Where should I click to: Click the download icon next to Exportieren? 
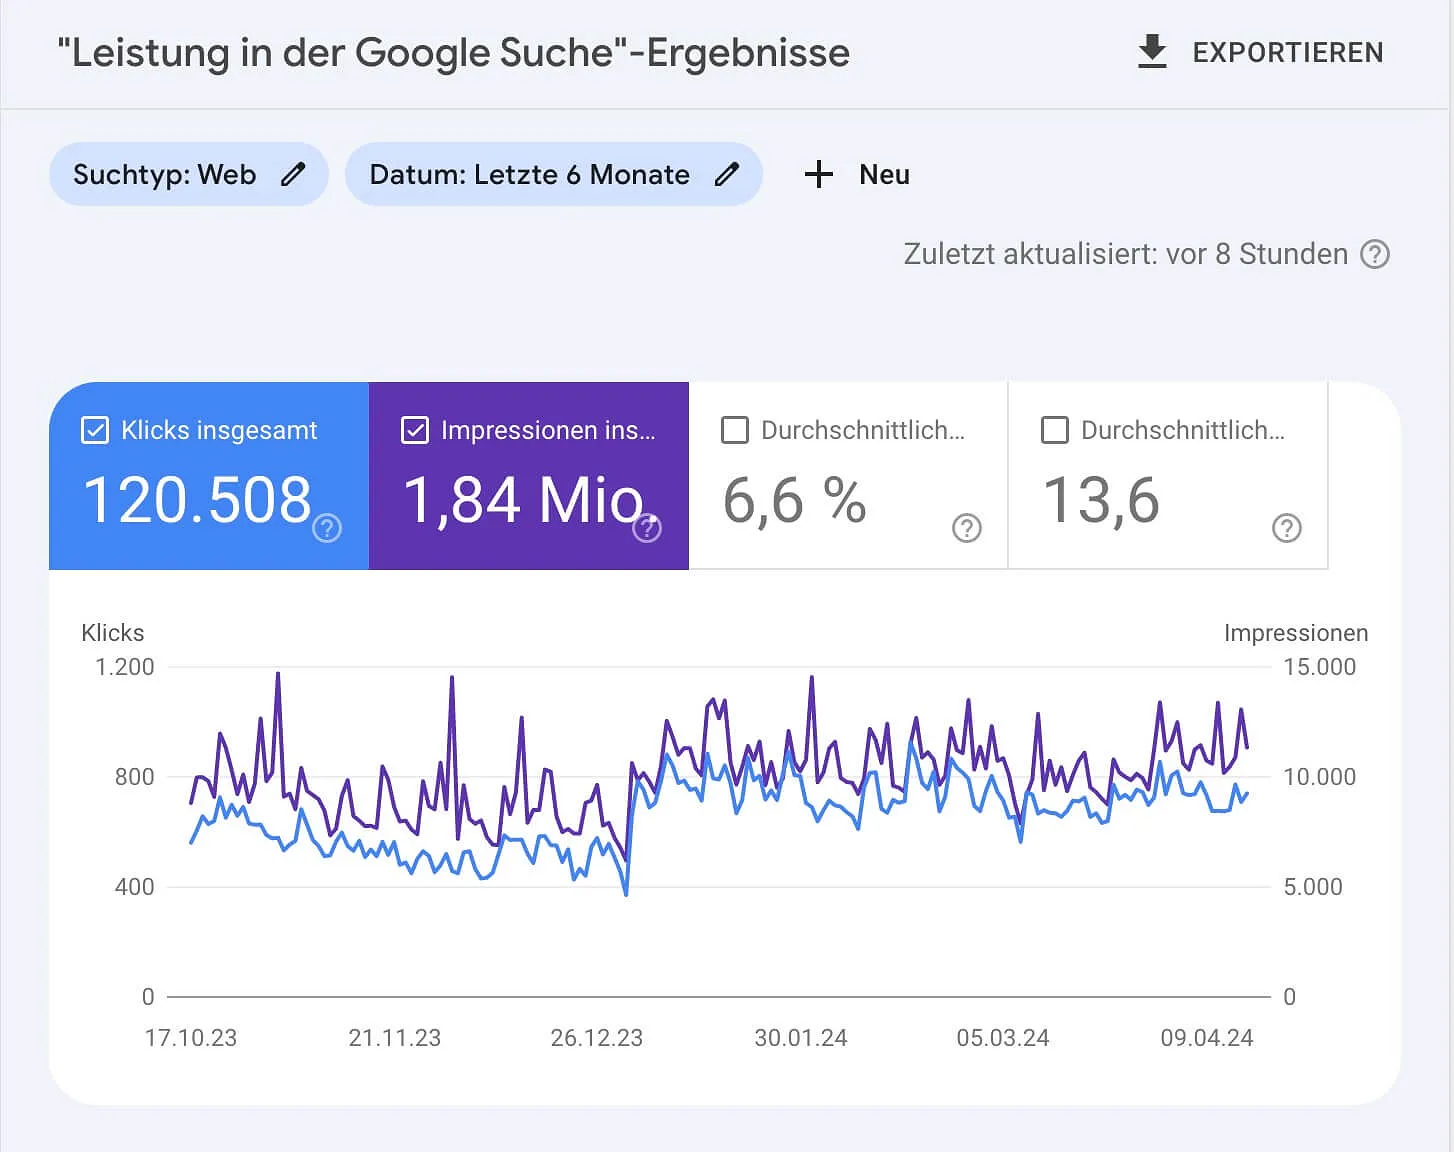[x=1152, y=52]
